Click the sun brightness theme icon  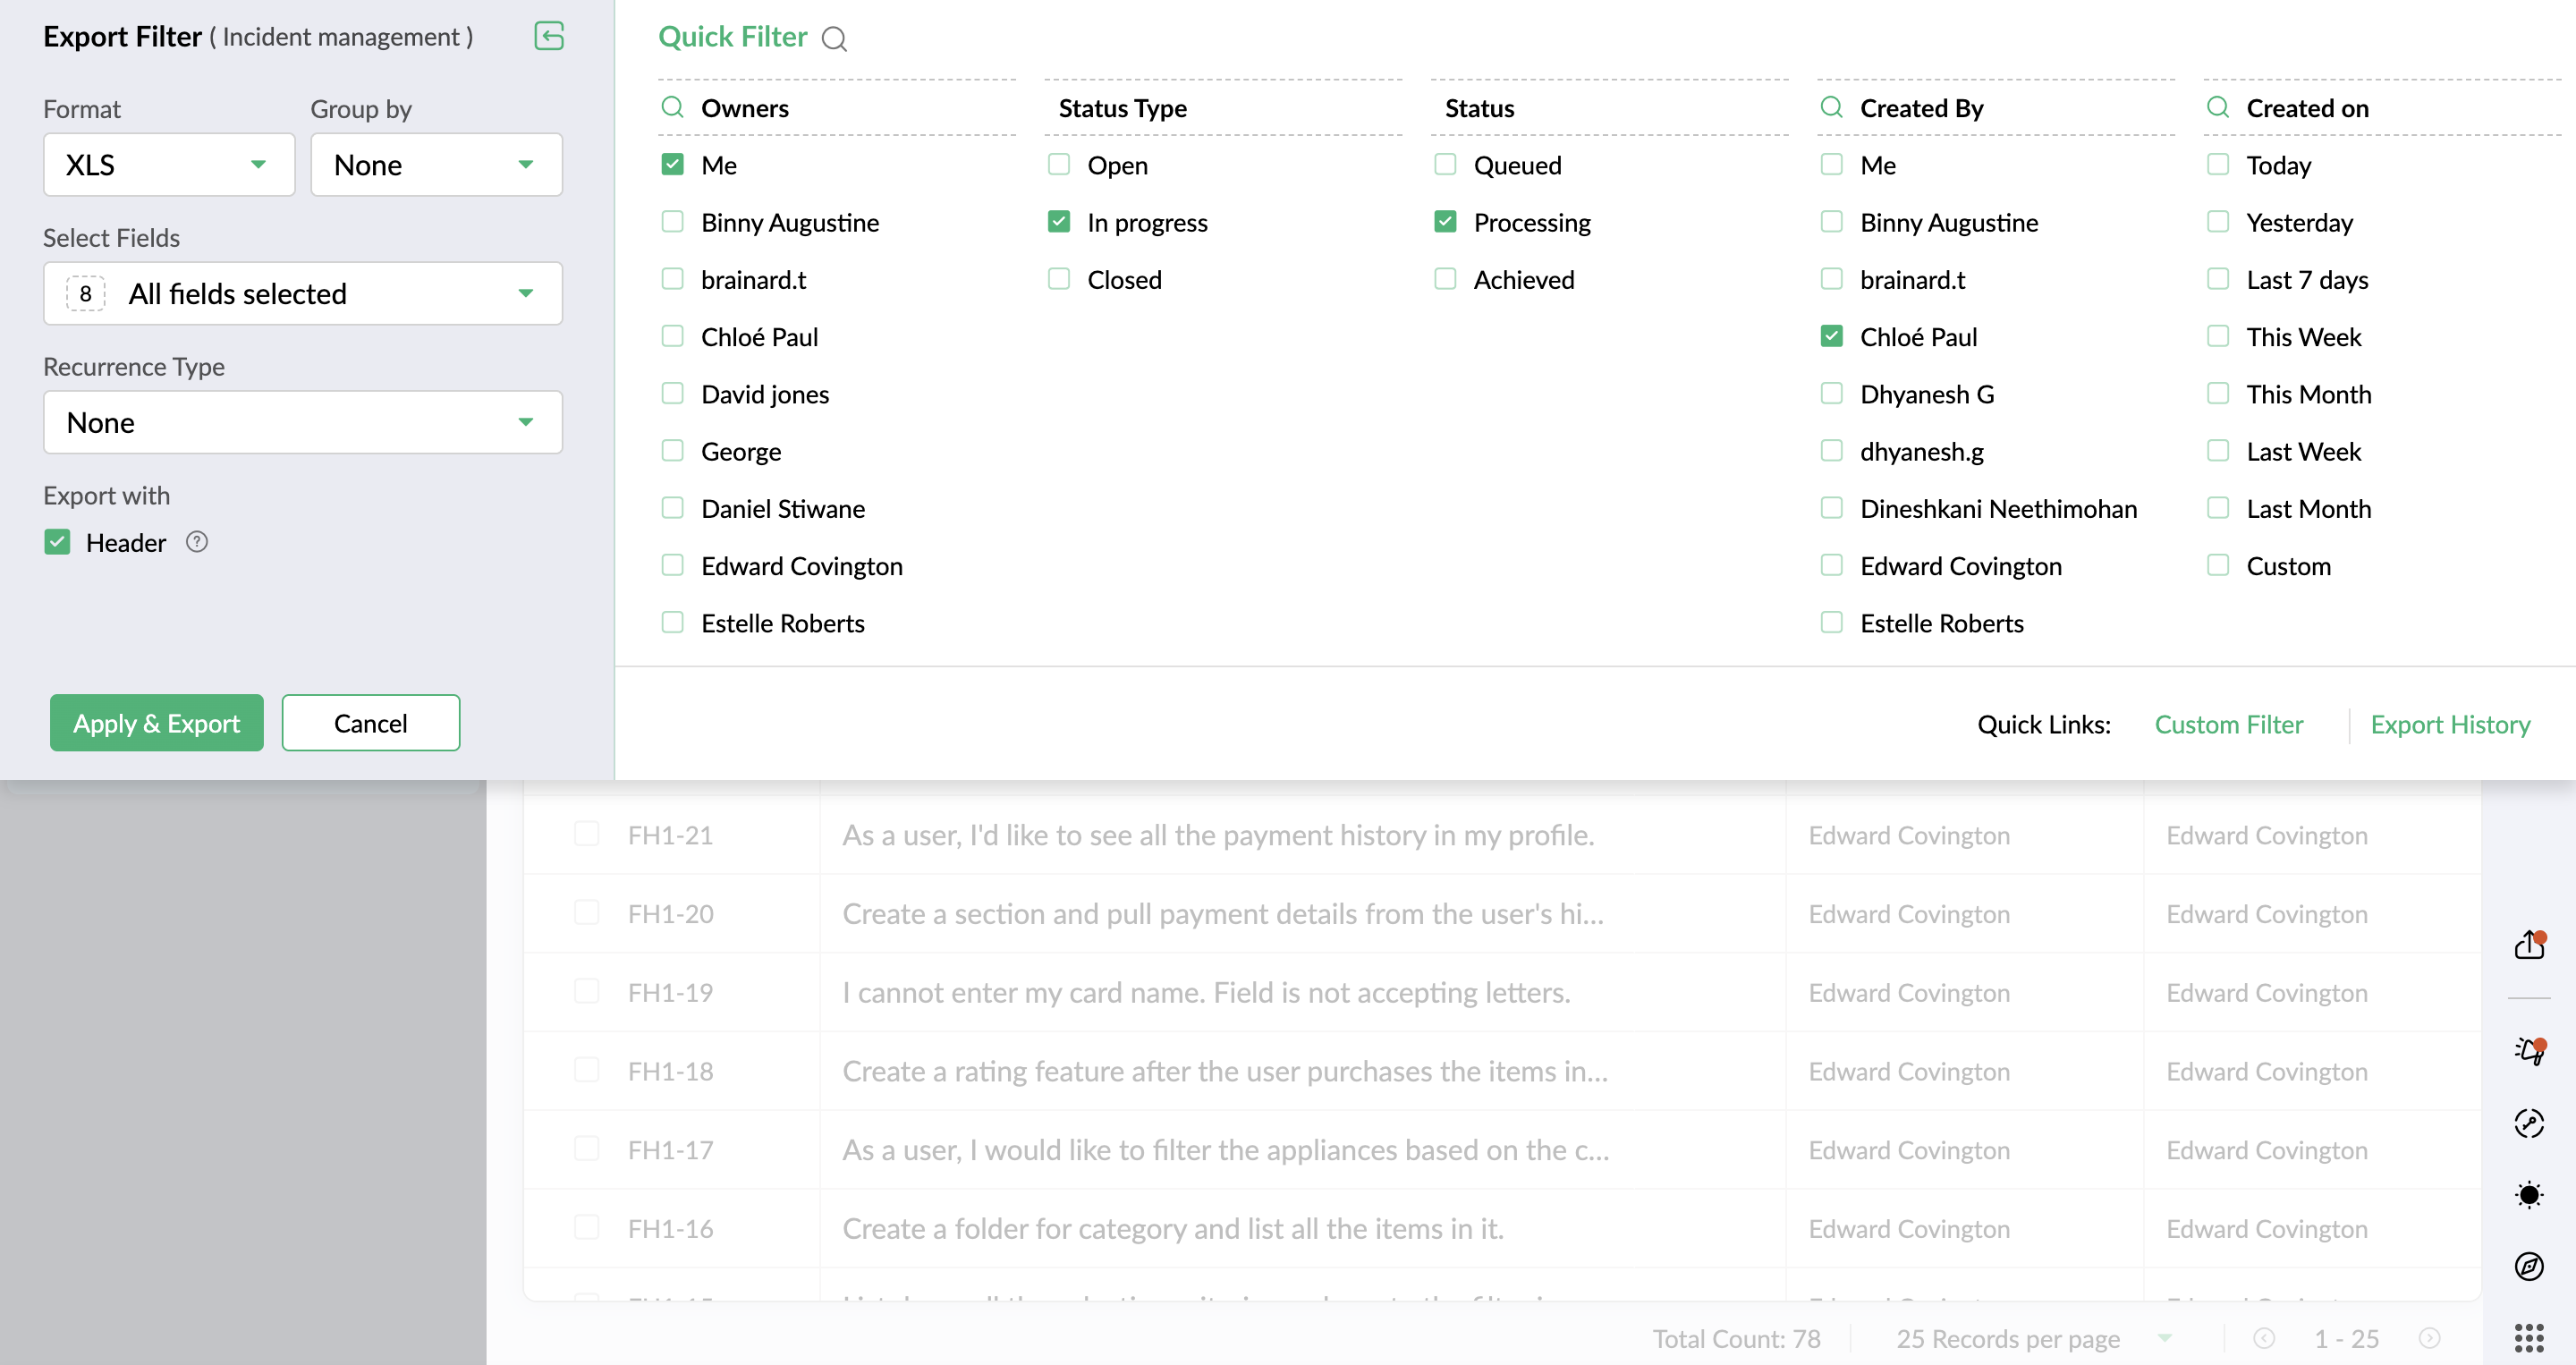tap(2529, 1195)
